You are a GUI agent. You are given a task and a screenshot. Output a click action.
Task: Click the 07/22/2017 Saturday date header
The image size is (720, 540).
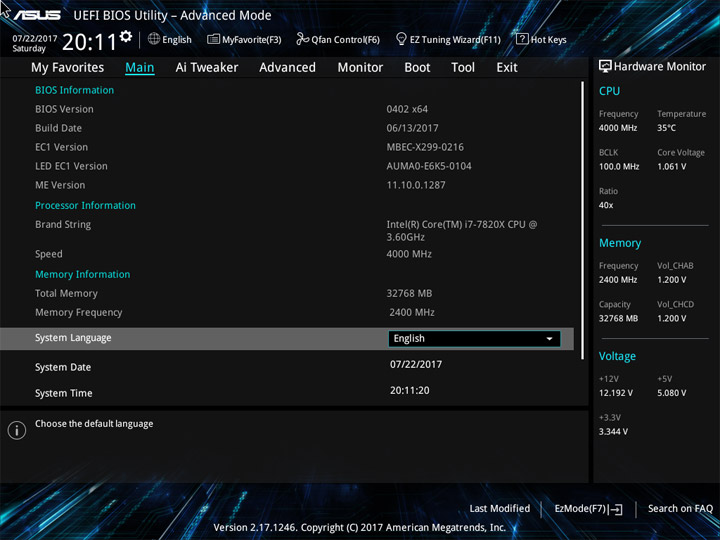click(34, 43)
